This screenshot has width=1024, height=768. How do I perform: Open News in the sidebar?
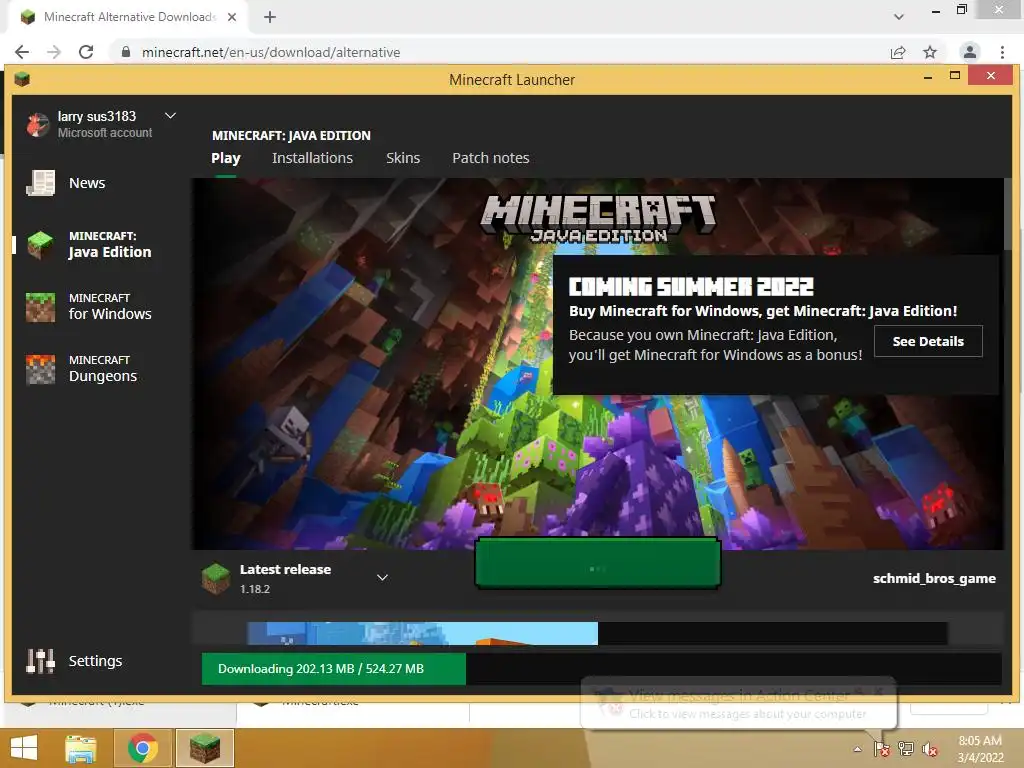click(87, 183)
